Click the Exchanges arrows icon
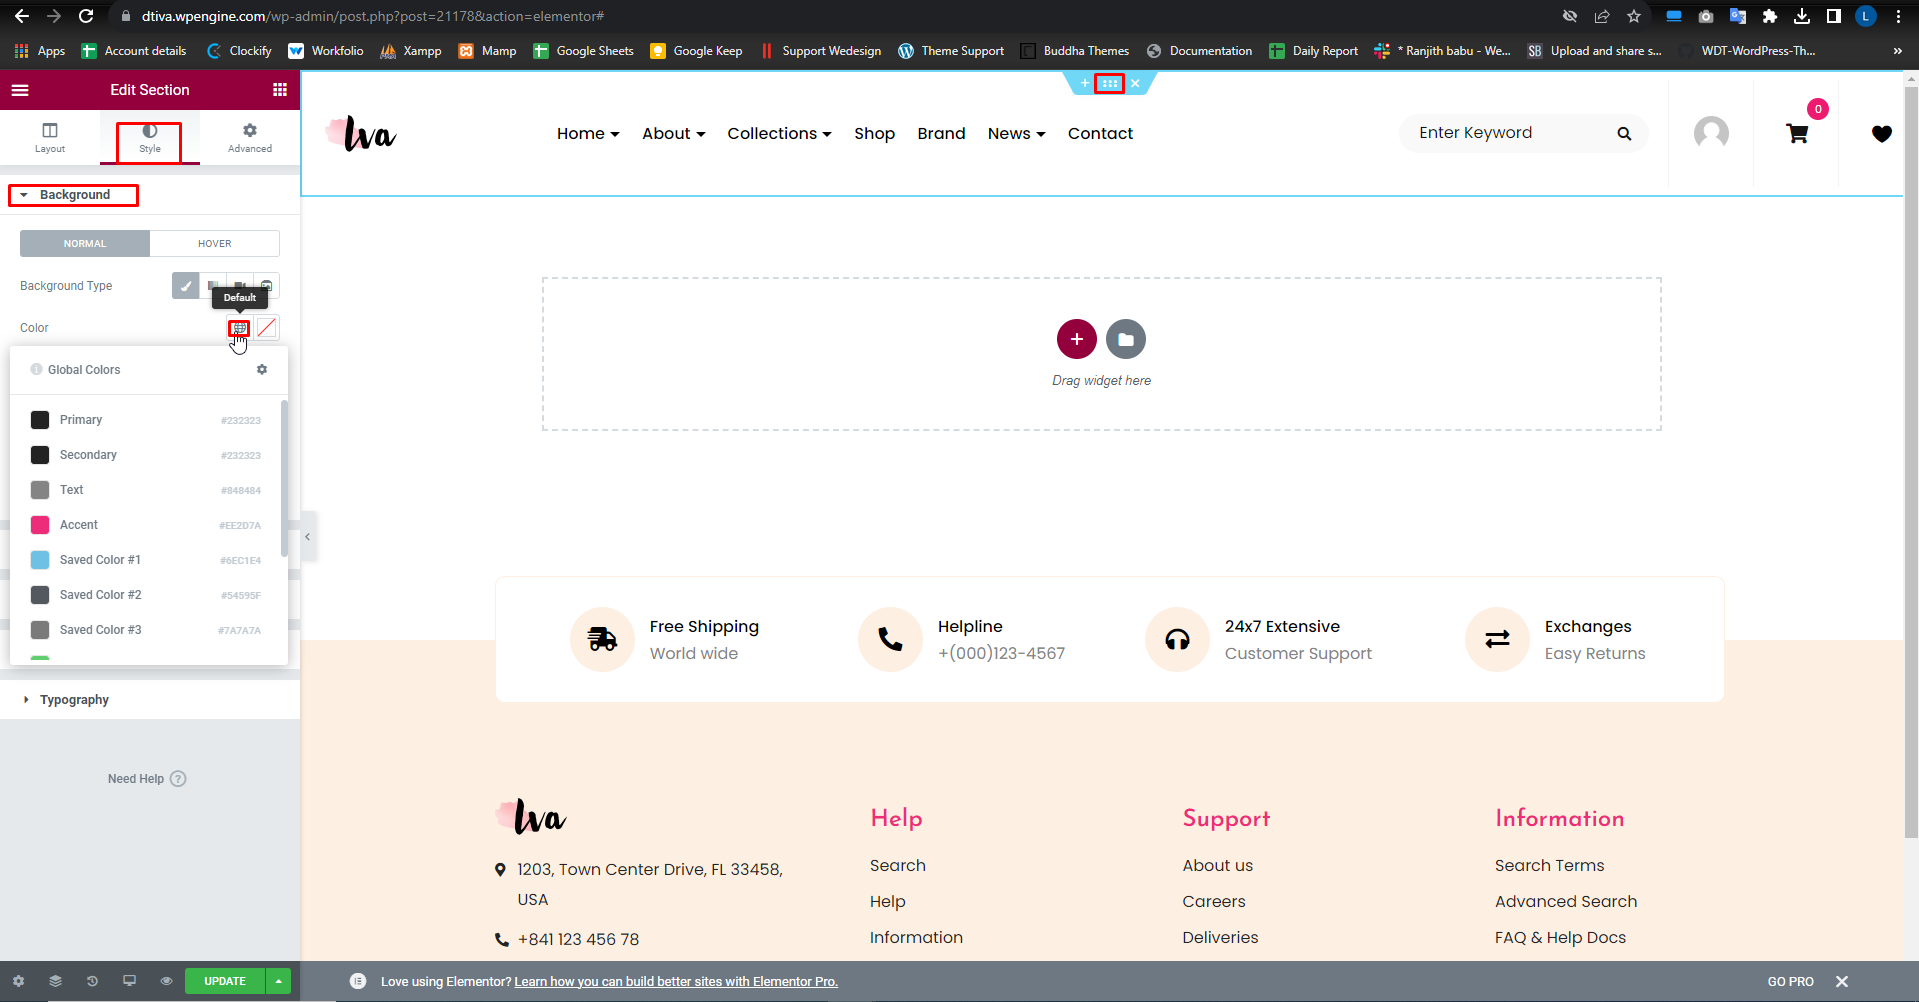 click(x=1497, y=639)
